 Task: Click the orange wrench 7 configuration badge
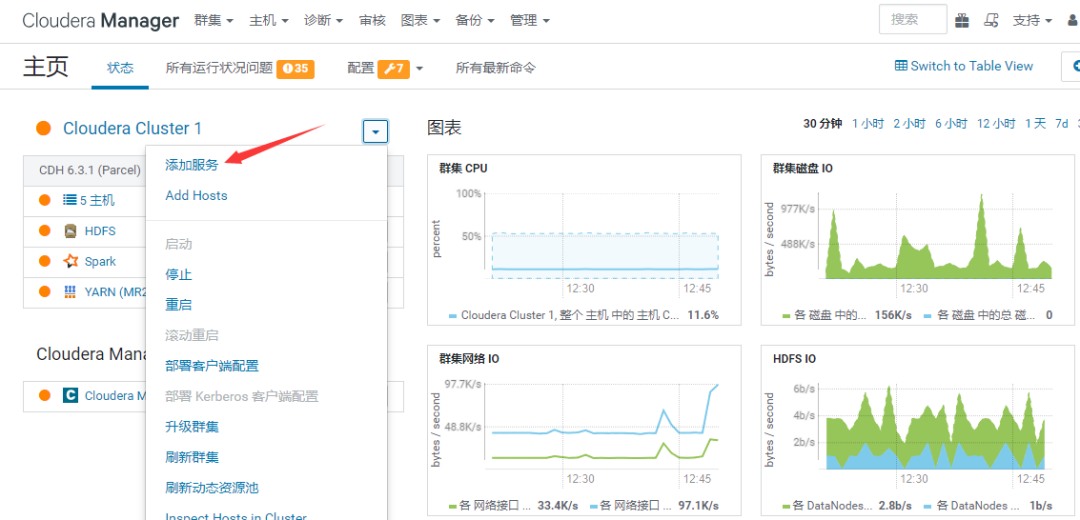394,68
